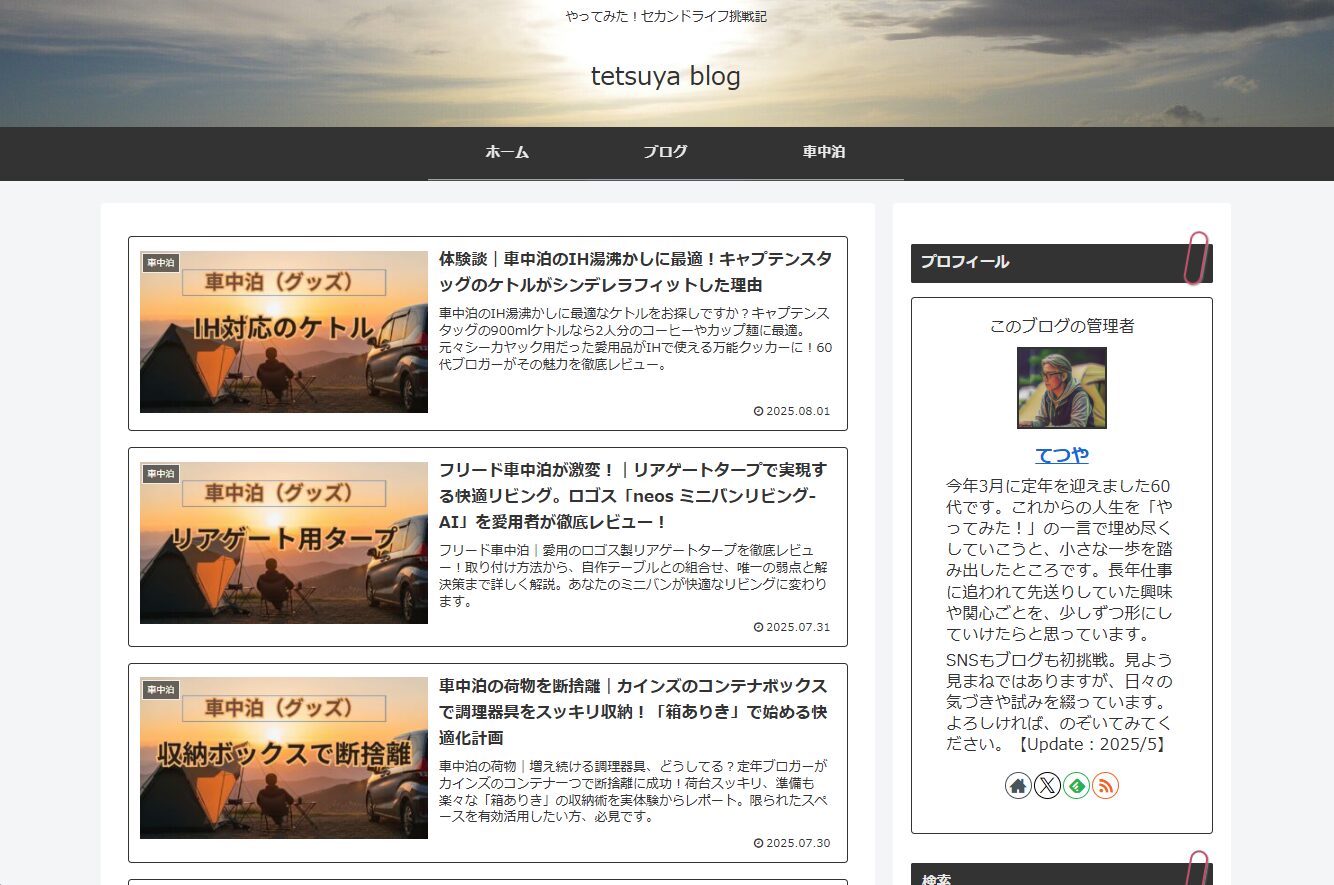Open リアゲート用タープ article thumbnail
The height and width of the screenshot is (885, 1334).
click(284, 543)
